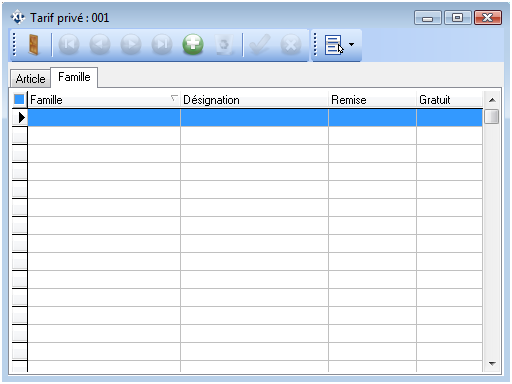Click scrollbar down arrow

[492, 364]
